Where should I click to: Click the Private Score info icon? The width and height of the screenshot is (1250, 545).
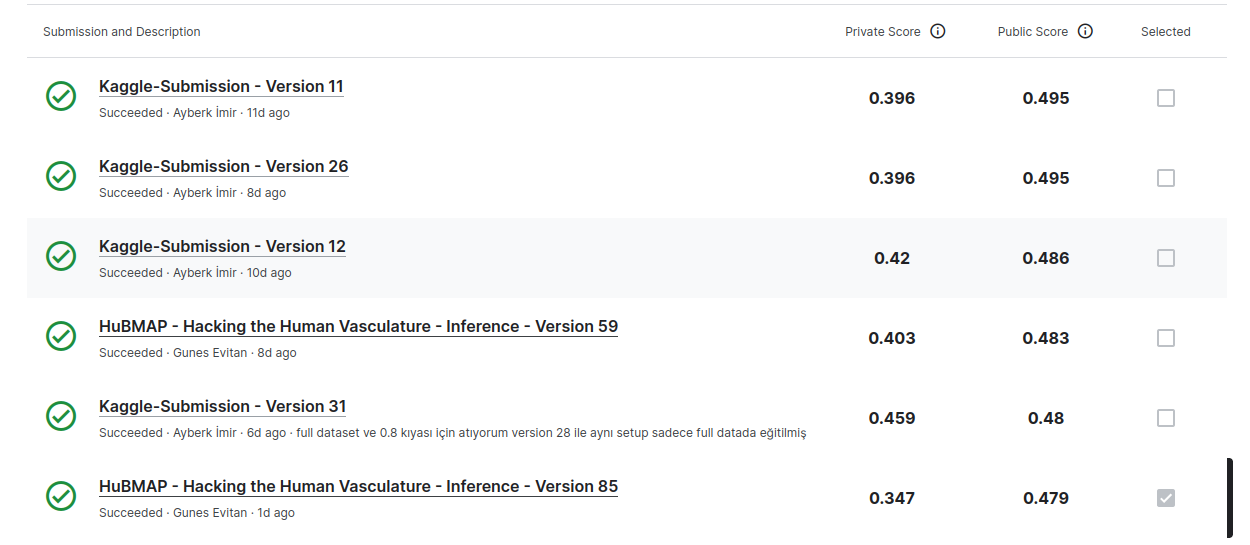point(938,31)
